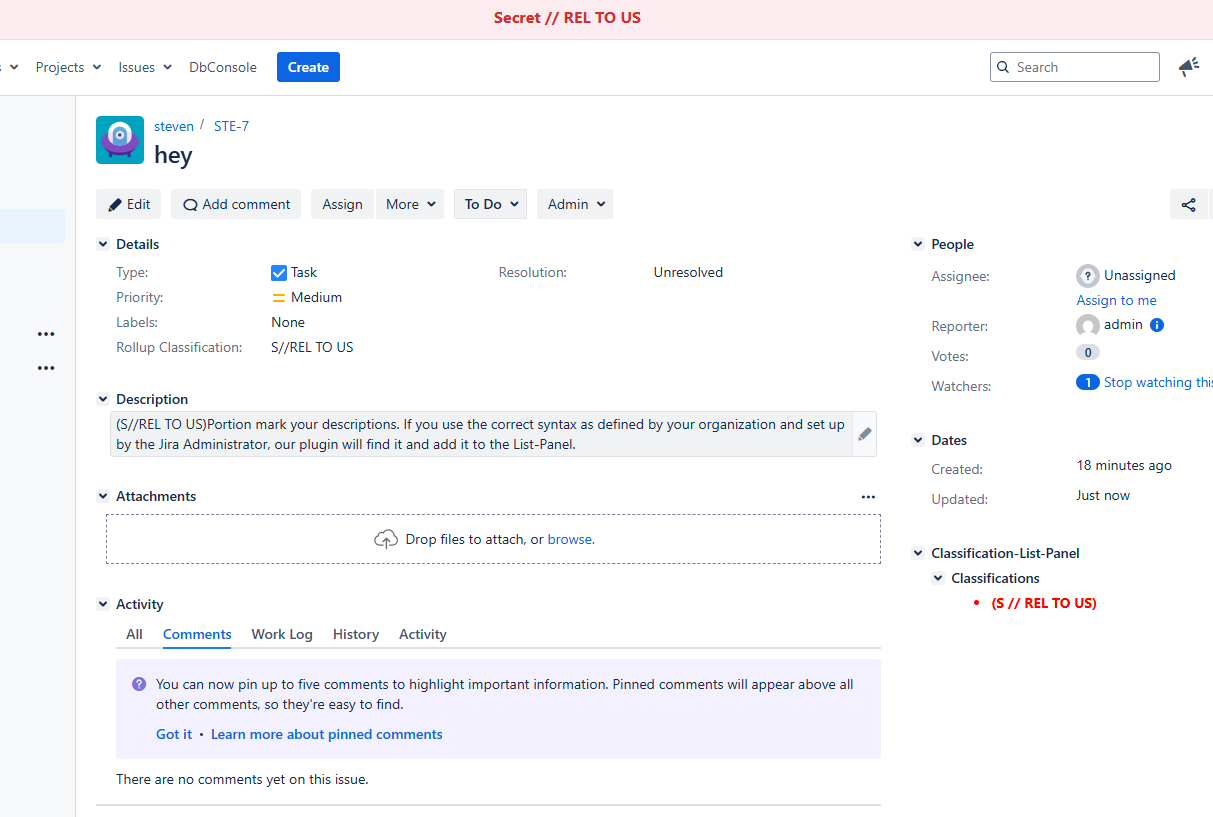The width and height of the screenshot is (1213, 817).
Task: Open the To Do status dropdown
Action: coord(490,204)
